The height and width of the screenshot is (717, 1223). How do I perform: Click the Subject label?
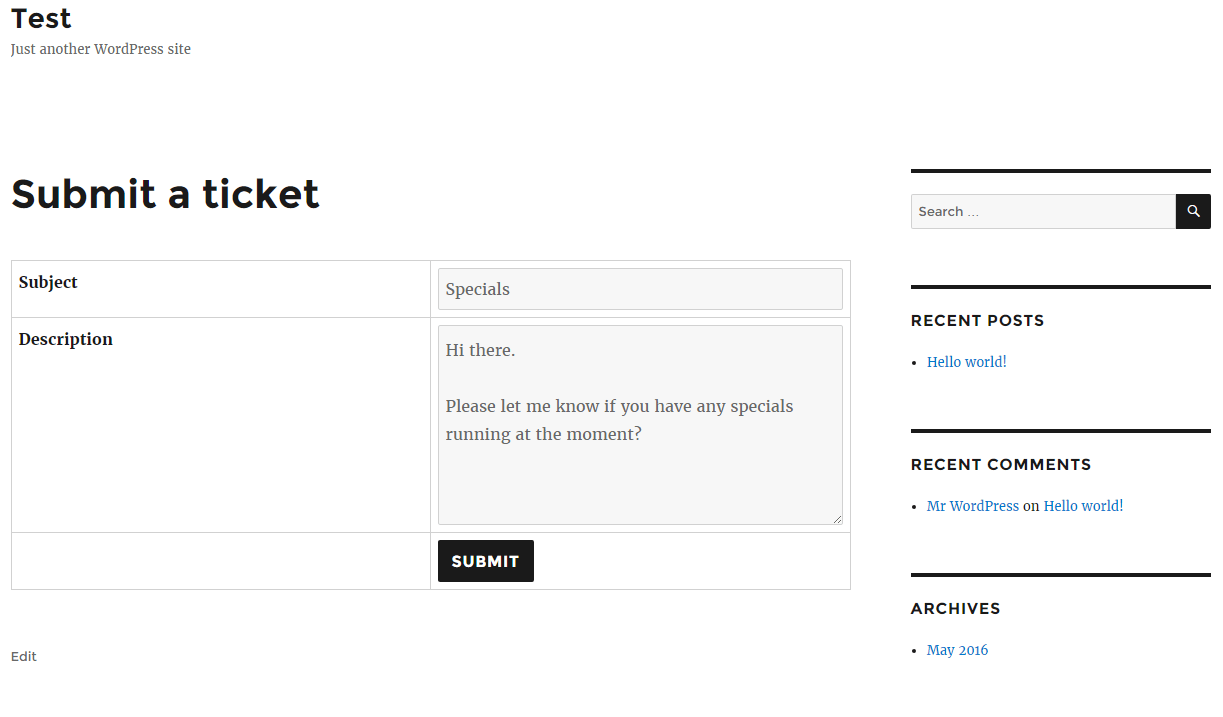[48, 282]
